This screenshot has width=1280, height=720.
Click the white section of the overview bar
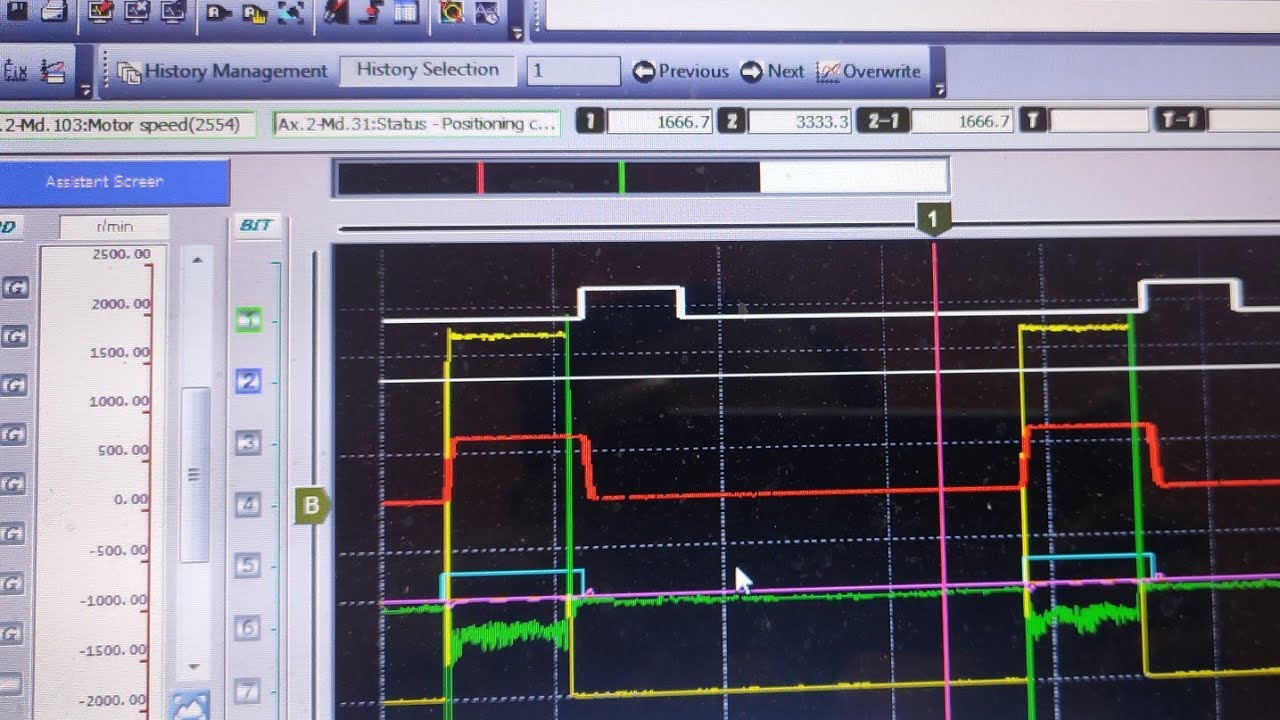pyautogui.click(x=853, y=177)
